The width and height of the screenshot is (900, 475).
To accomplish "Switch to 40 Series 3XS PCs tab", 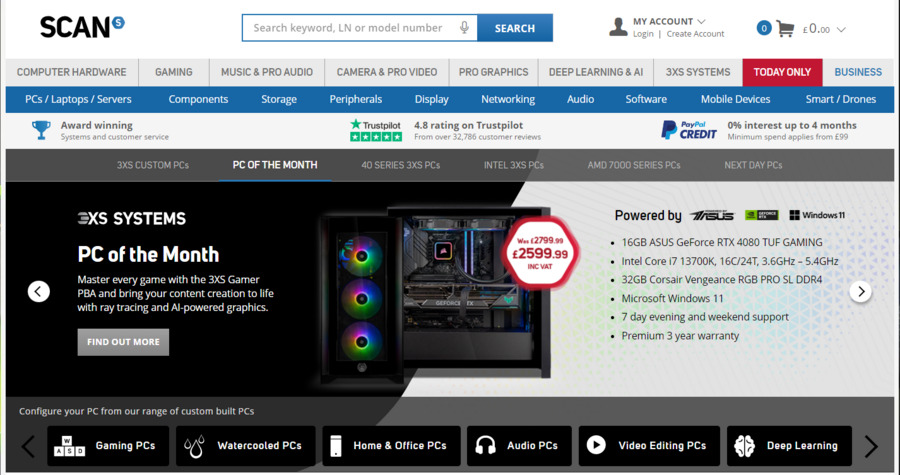I will 401,165.
